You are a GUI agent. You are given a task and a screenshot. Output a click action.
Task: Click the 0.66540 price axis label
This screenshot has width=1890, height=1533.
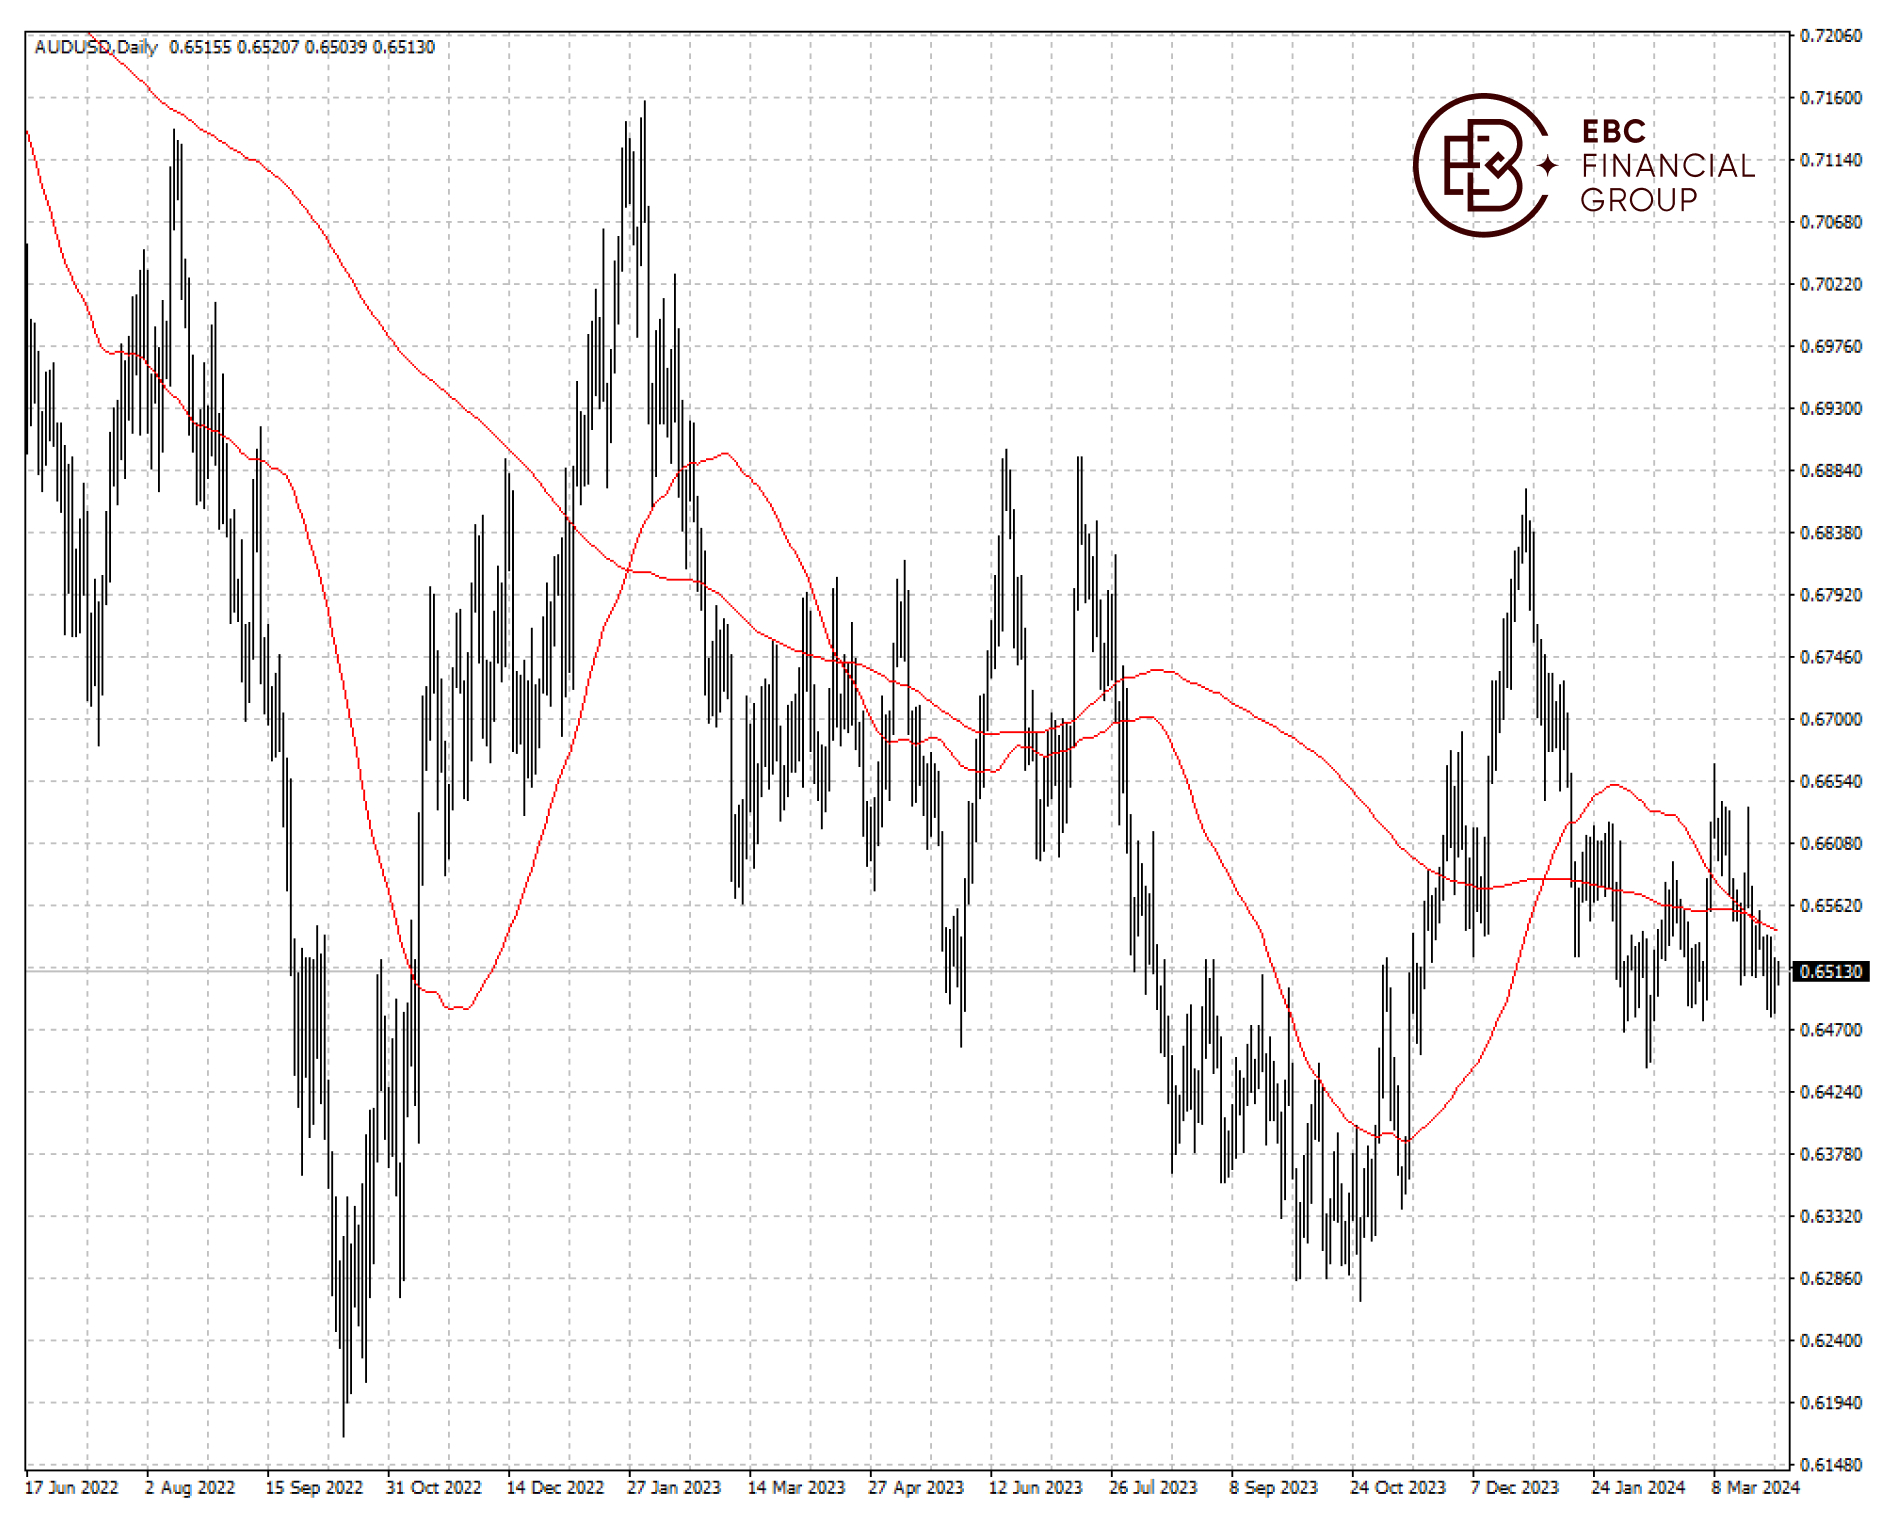pyautogui.click(x=1831, y=781)
